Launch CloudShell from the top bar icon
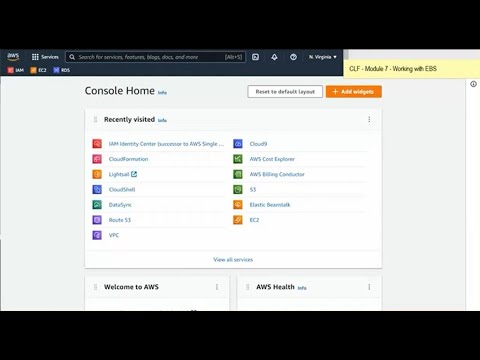This screenshot has width=480, height=360. tap(255, 57)
